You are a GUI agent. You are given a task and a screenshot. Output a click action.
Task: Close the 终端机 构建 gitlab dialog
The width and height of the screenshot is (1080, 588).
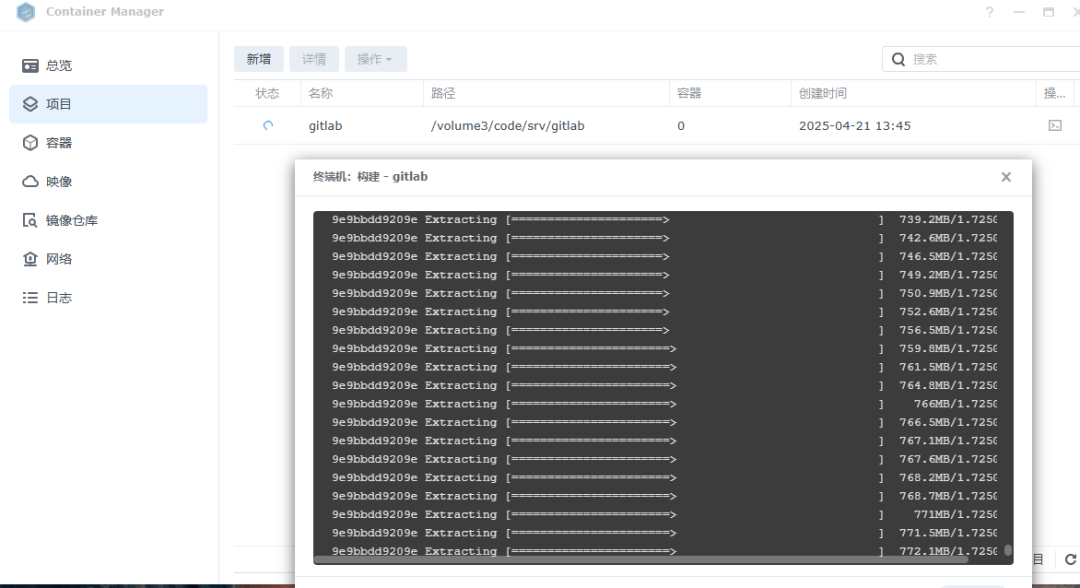pos(1006,177)
